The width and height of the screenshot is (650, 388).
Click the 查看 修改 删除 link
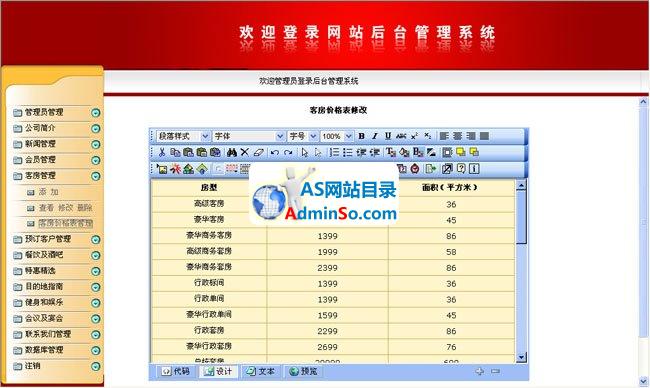tap(65, 207)
